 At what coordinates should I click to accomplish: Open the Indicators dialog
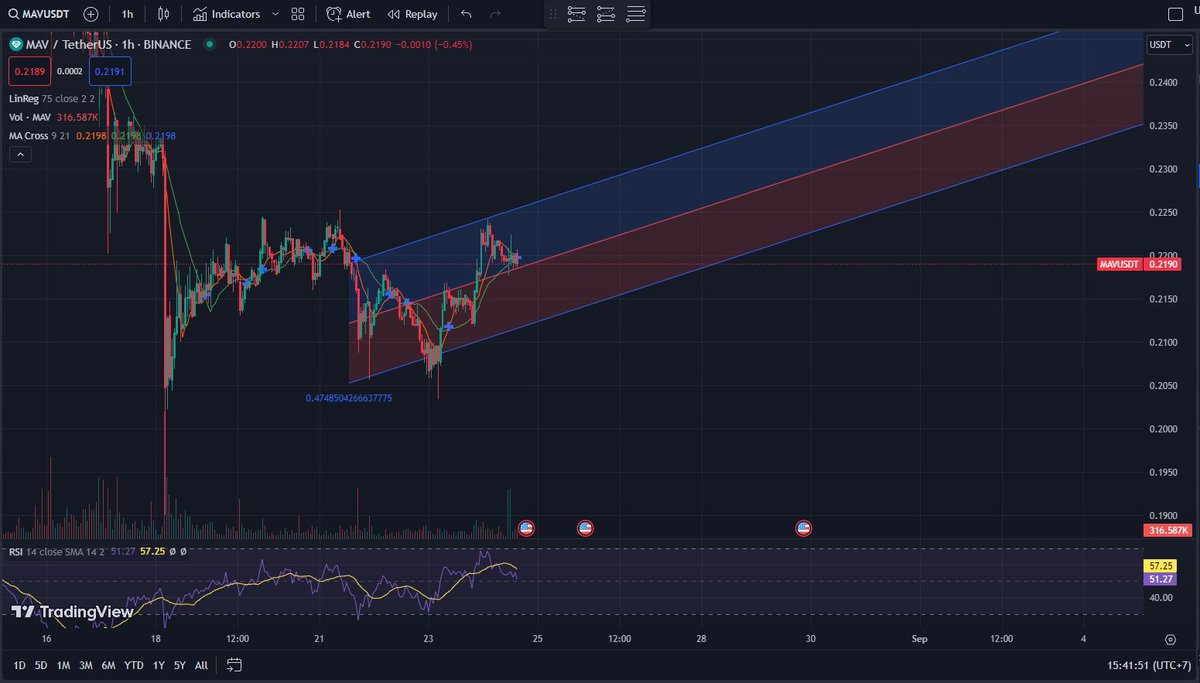227,14
